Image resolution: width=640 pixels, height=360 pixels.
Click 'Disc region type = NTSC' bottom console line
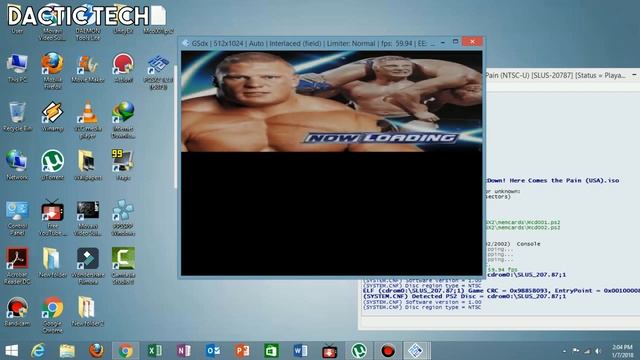pos(422,307)
